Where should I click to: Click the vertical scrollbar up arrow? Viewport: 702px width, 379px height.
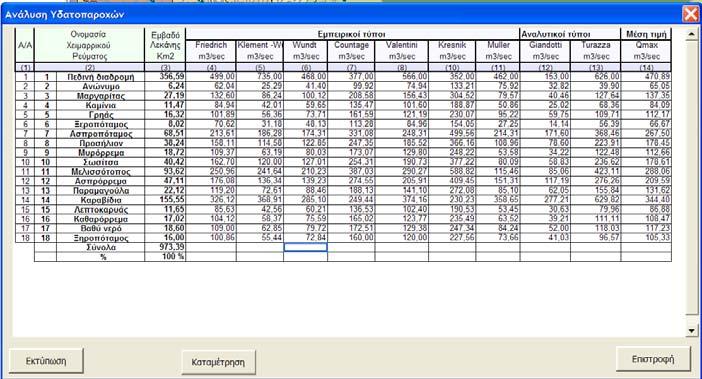pos(692,34)
